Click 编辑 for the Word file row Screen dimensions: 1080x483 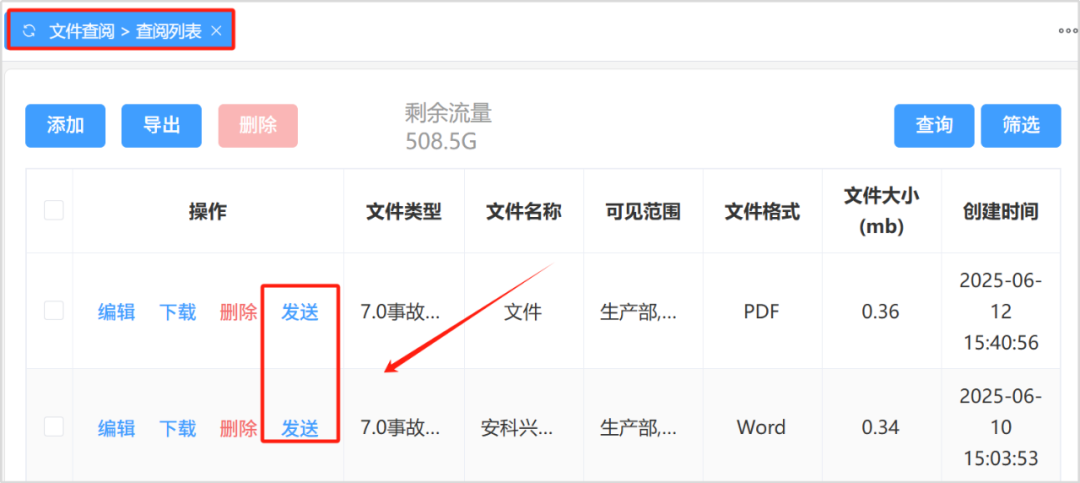116,428
